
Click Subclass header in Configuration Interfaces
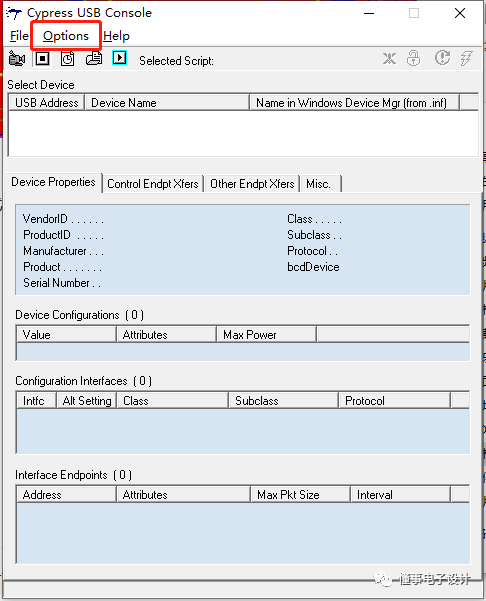pyautogui.click(x=283, y=401)
